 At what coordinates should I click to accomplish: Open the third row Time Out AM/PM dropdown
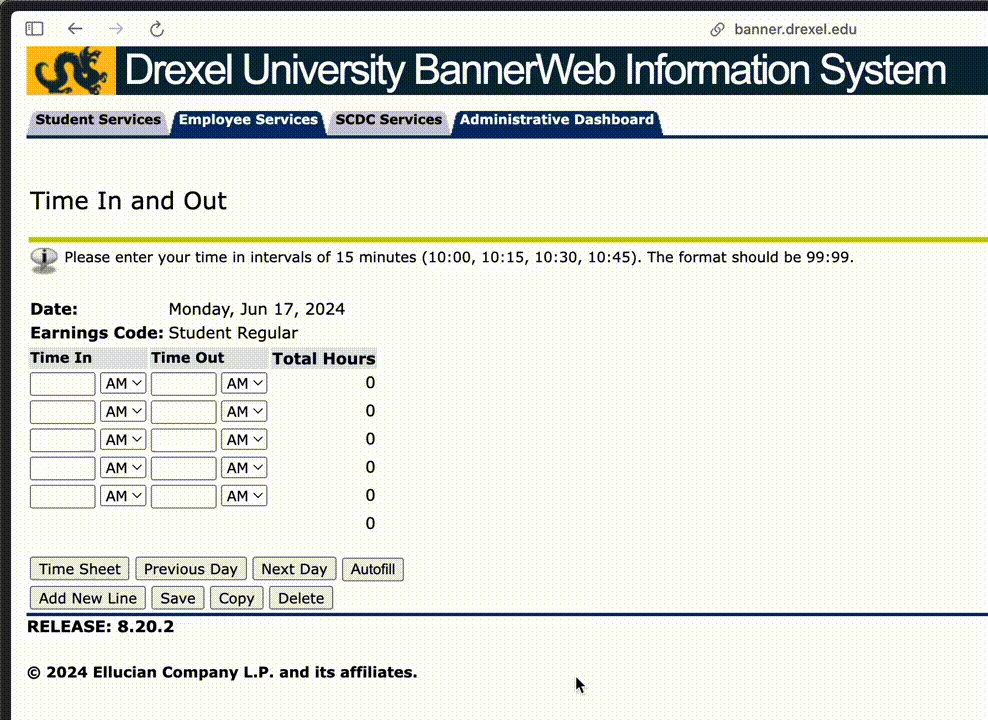click(x=244, y=440)
